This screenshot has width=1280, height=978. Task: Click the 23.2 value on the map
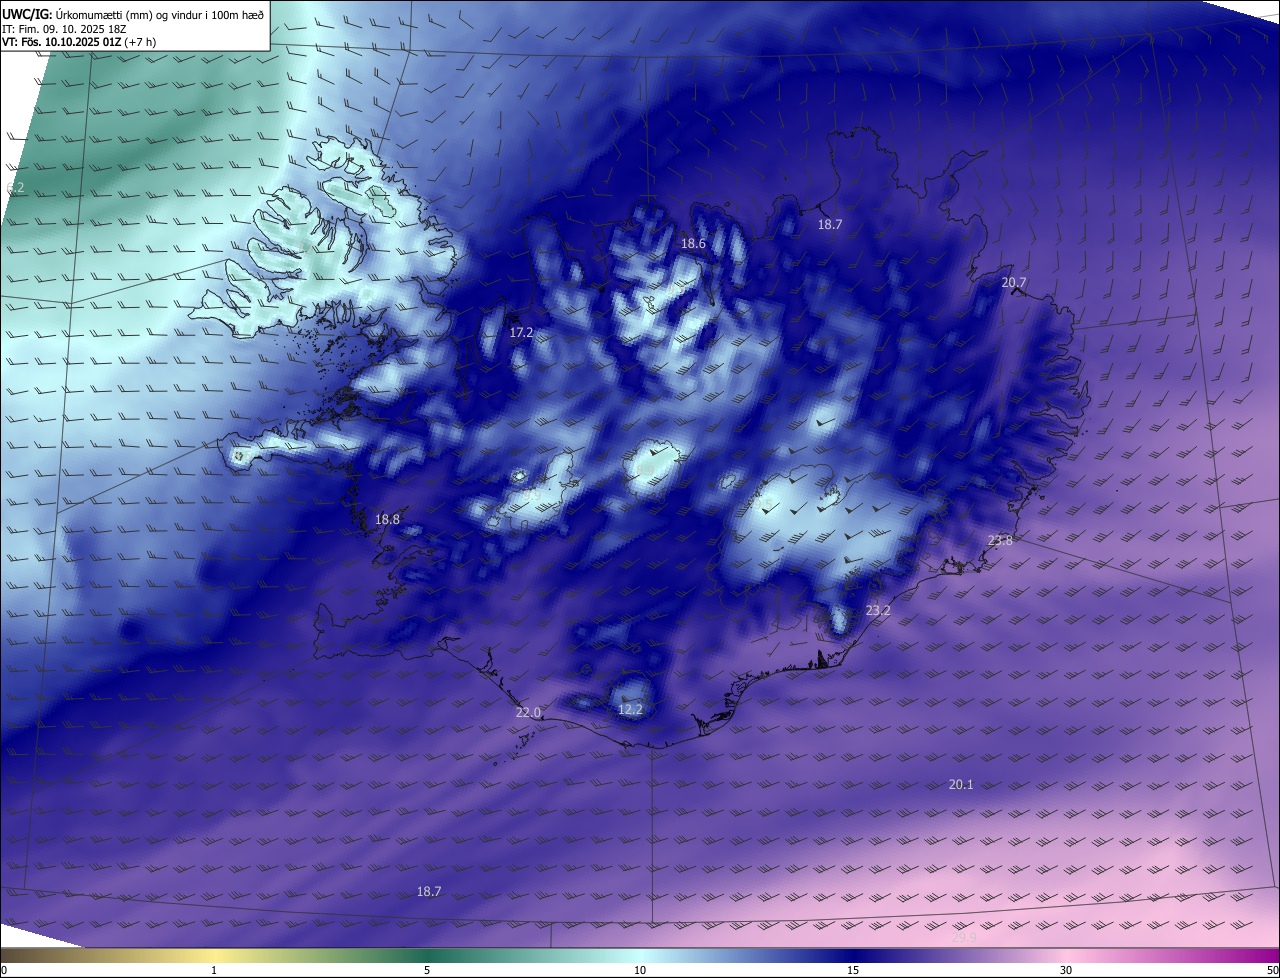(878, 611)
